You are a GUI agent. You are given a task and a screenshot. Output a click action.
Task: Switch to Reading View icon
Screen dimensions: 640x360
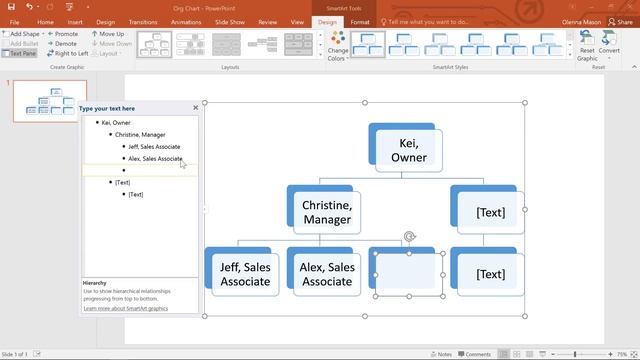(x=529, y=354)
